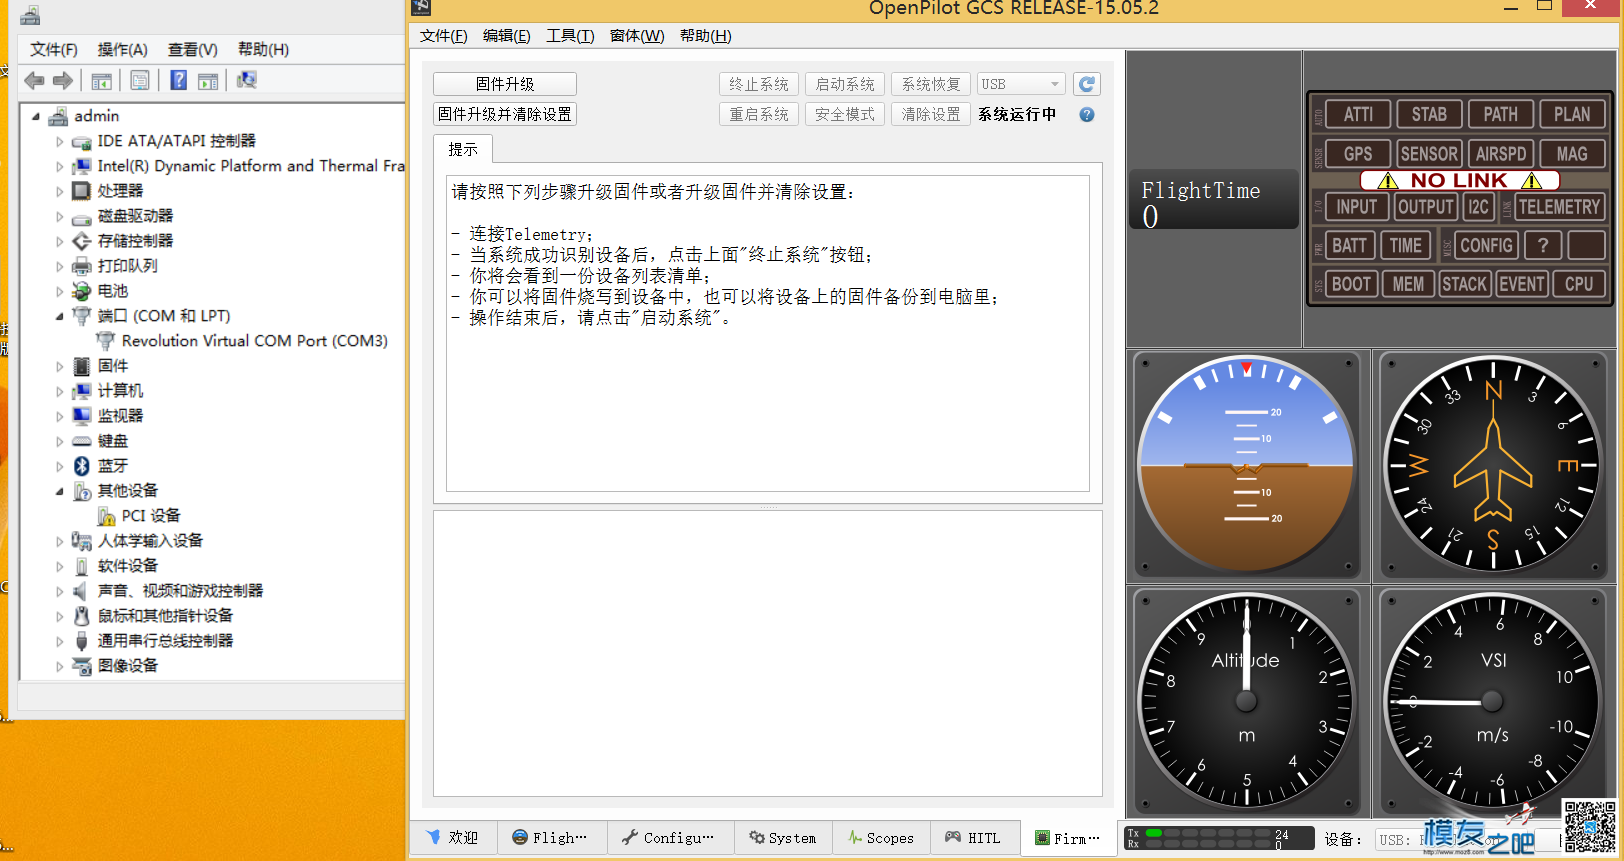The image size is (1624, 861).
Task: Click the STAB system health indicator
Action: (1429, 114)
